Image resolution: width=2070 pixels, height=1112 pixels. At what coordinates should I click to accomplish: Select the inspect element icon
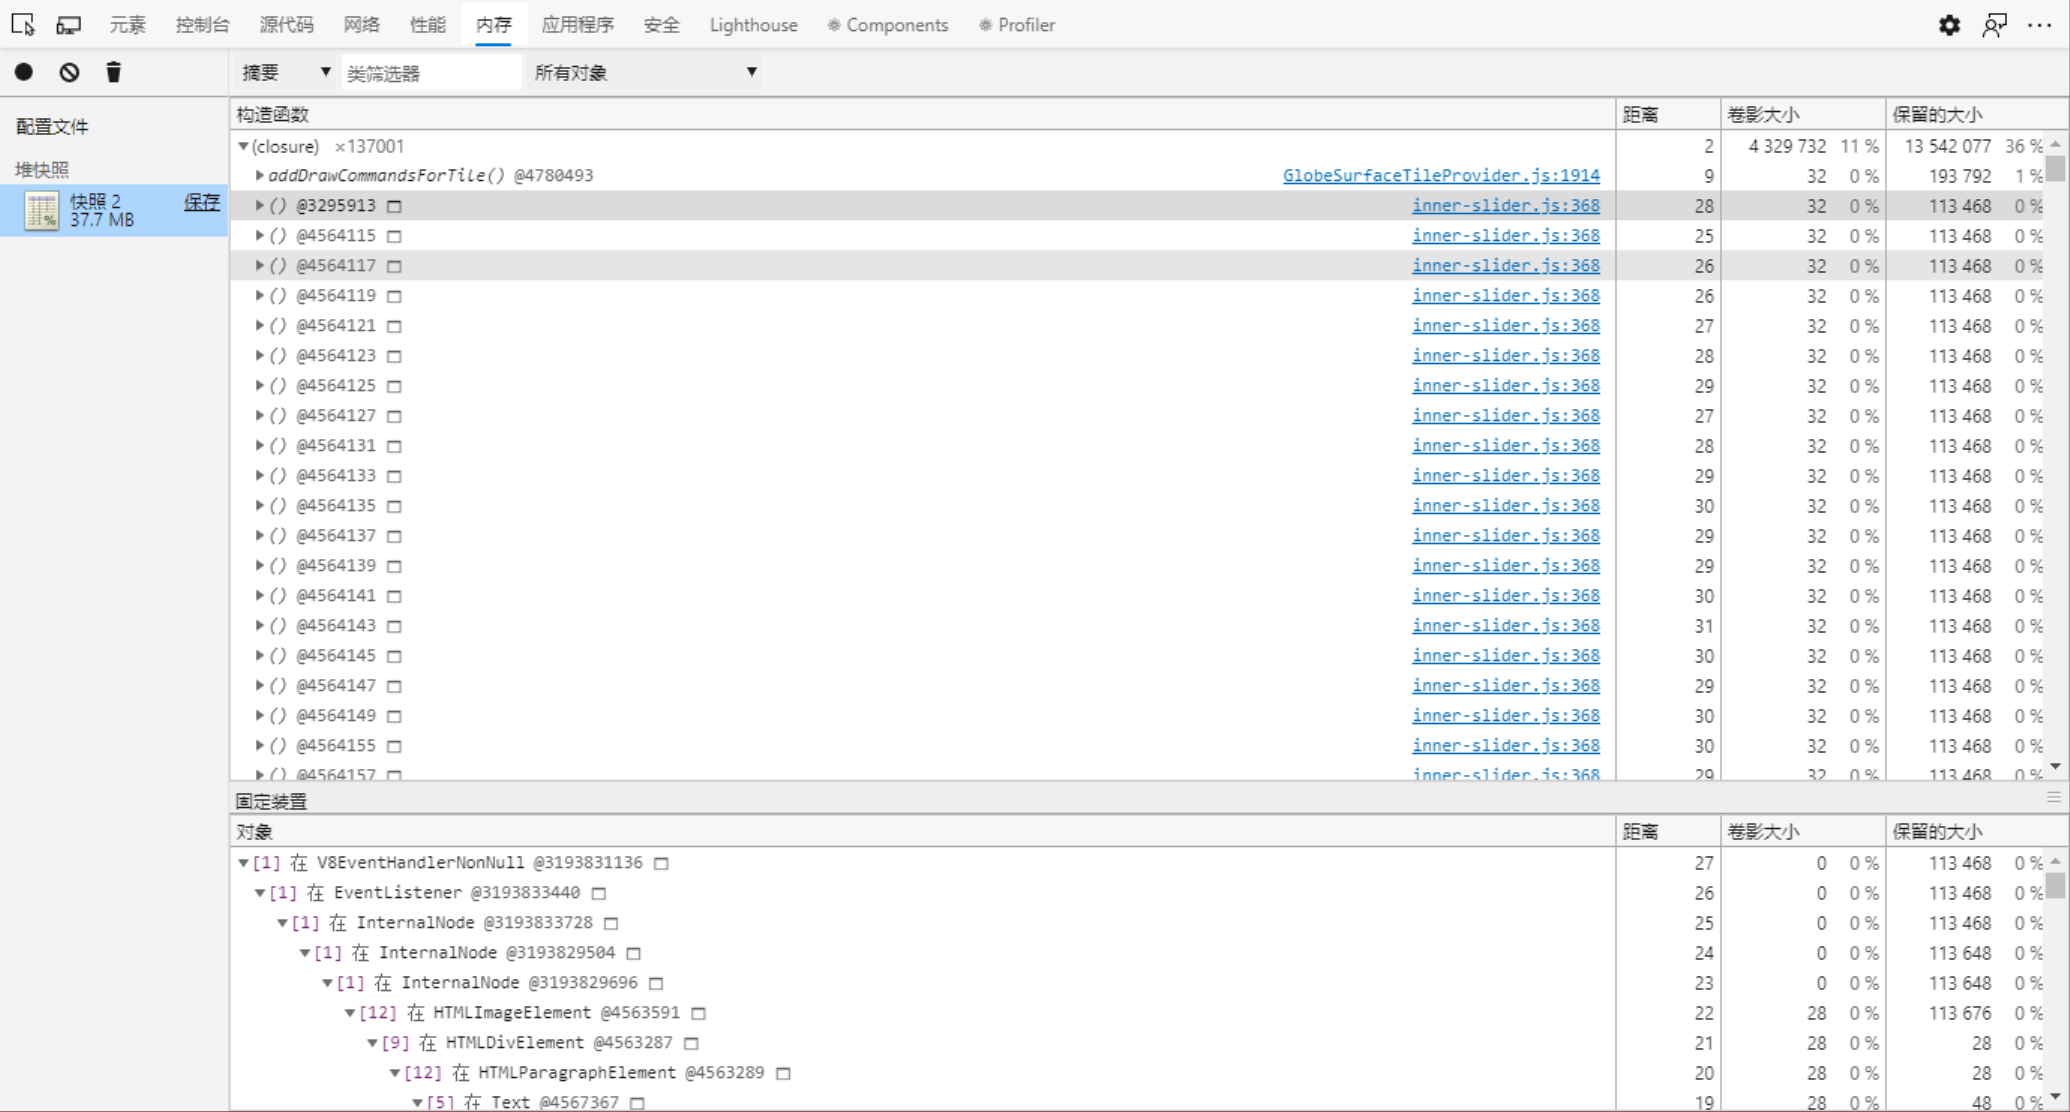pos(21,25)
